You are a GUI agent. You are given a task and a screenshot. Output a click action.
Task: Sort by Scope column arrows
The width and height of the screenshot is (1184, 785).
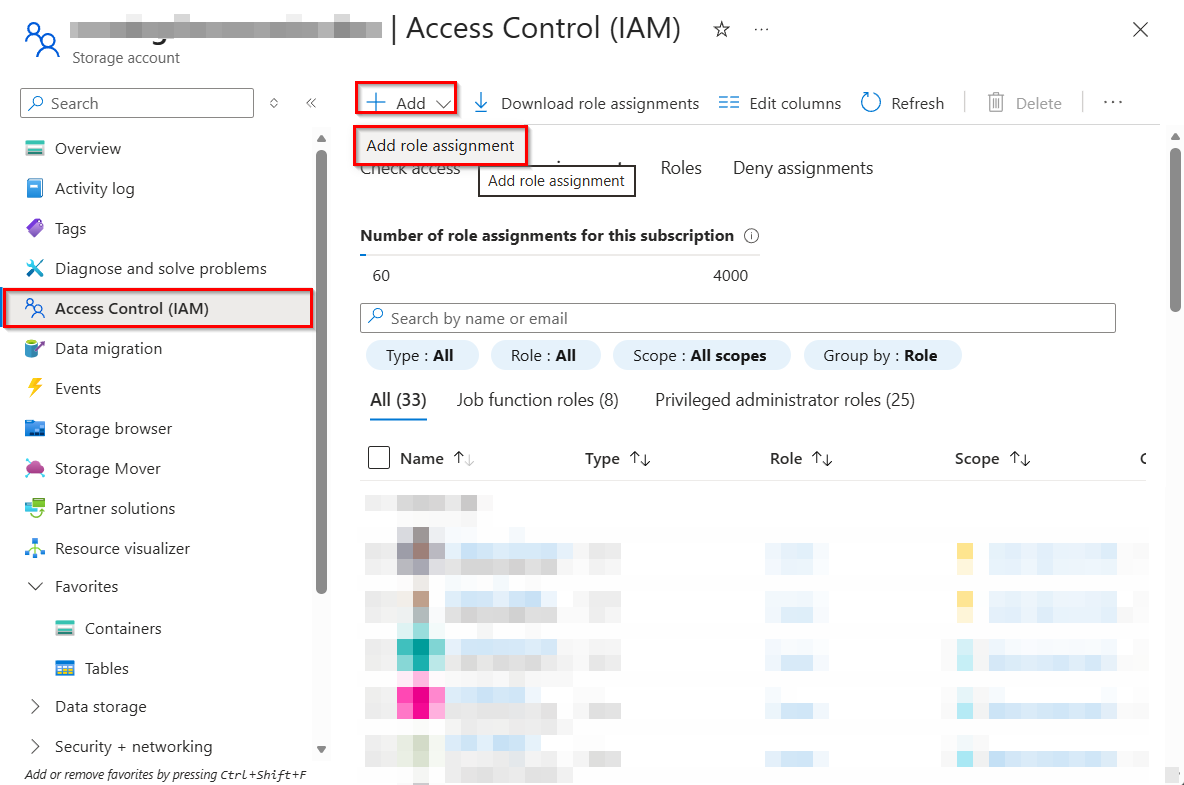click(x=1020, y=459)
